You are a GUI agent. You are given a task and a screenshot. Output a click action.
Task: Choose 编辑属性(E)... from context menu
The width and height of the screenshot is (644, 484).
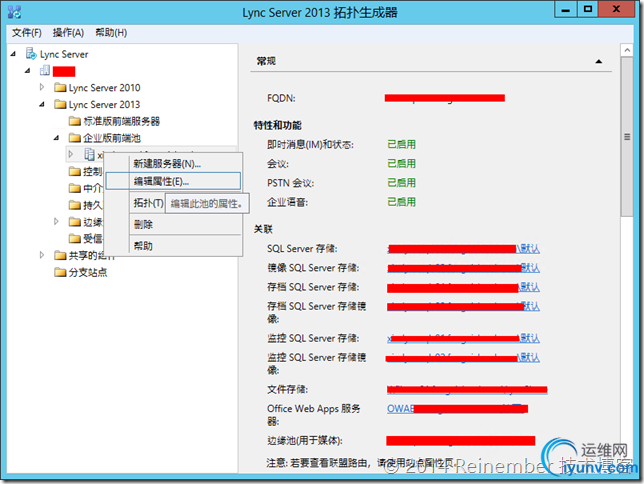pyautogui.click(x=173, y=181)
